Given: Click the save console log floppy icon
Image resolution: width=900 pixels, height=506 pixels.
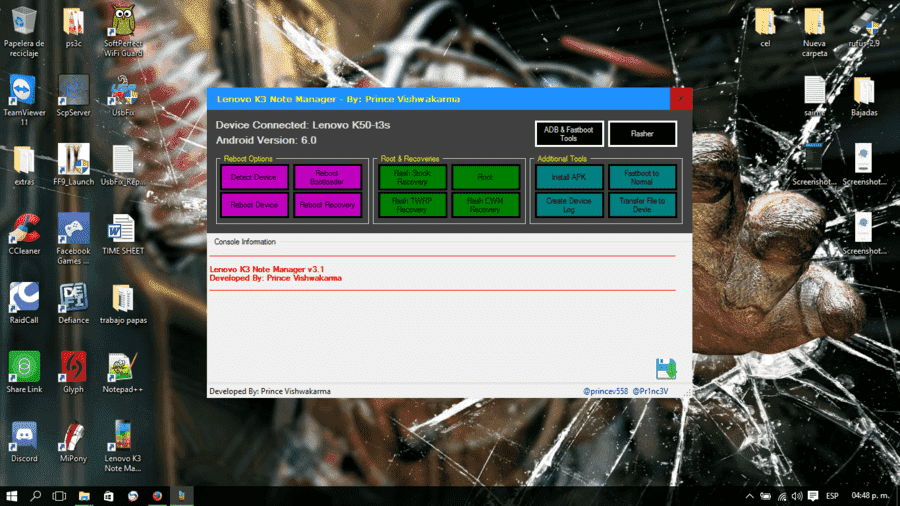Looking at the screenshot, I should tap(666, 369).
